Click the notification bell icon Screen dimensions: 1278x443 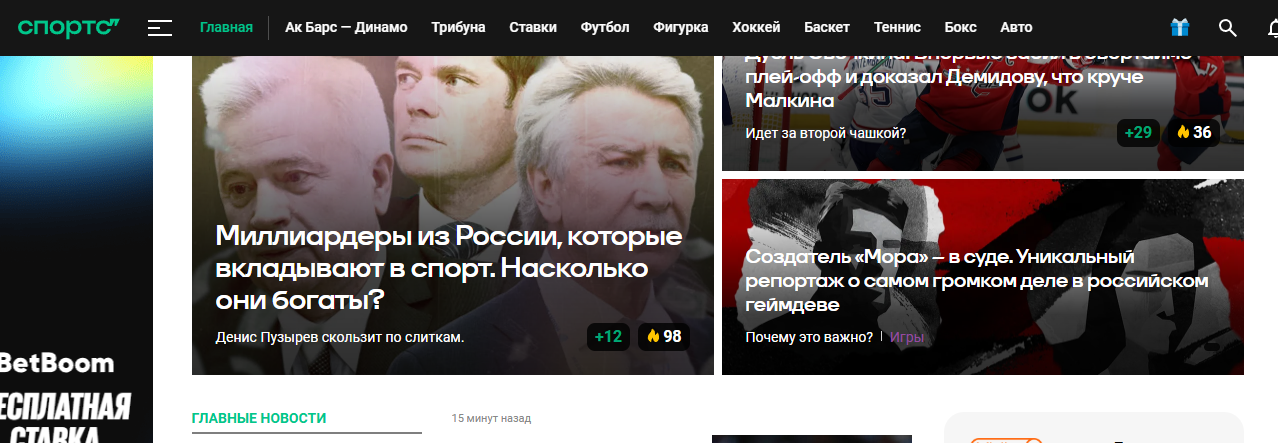[1271, 27]
